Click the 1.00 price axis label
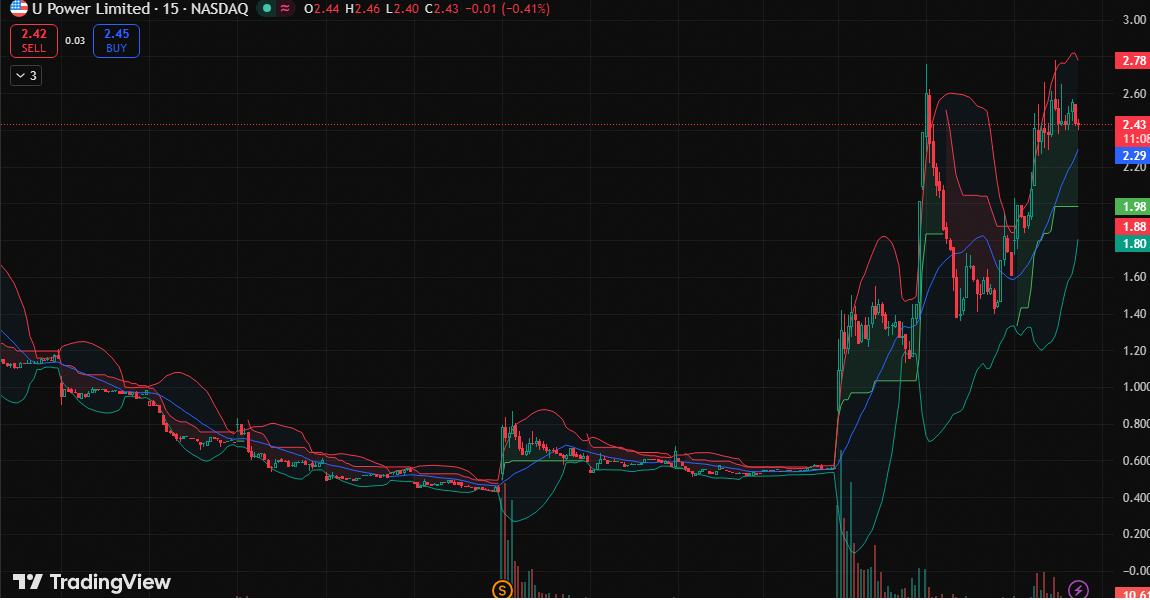Screen dimensions: 1150x600 coord(1135,387)
